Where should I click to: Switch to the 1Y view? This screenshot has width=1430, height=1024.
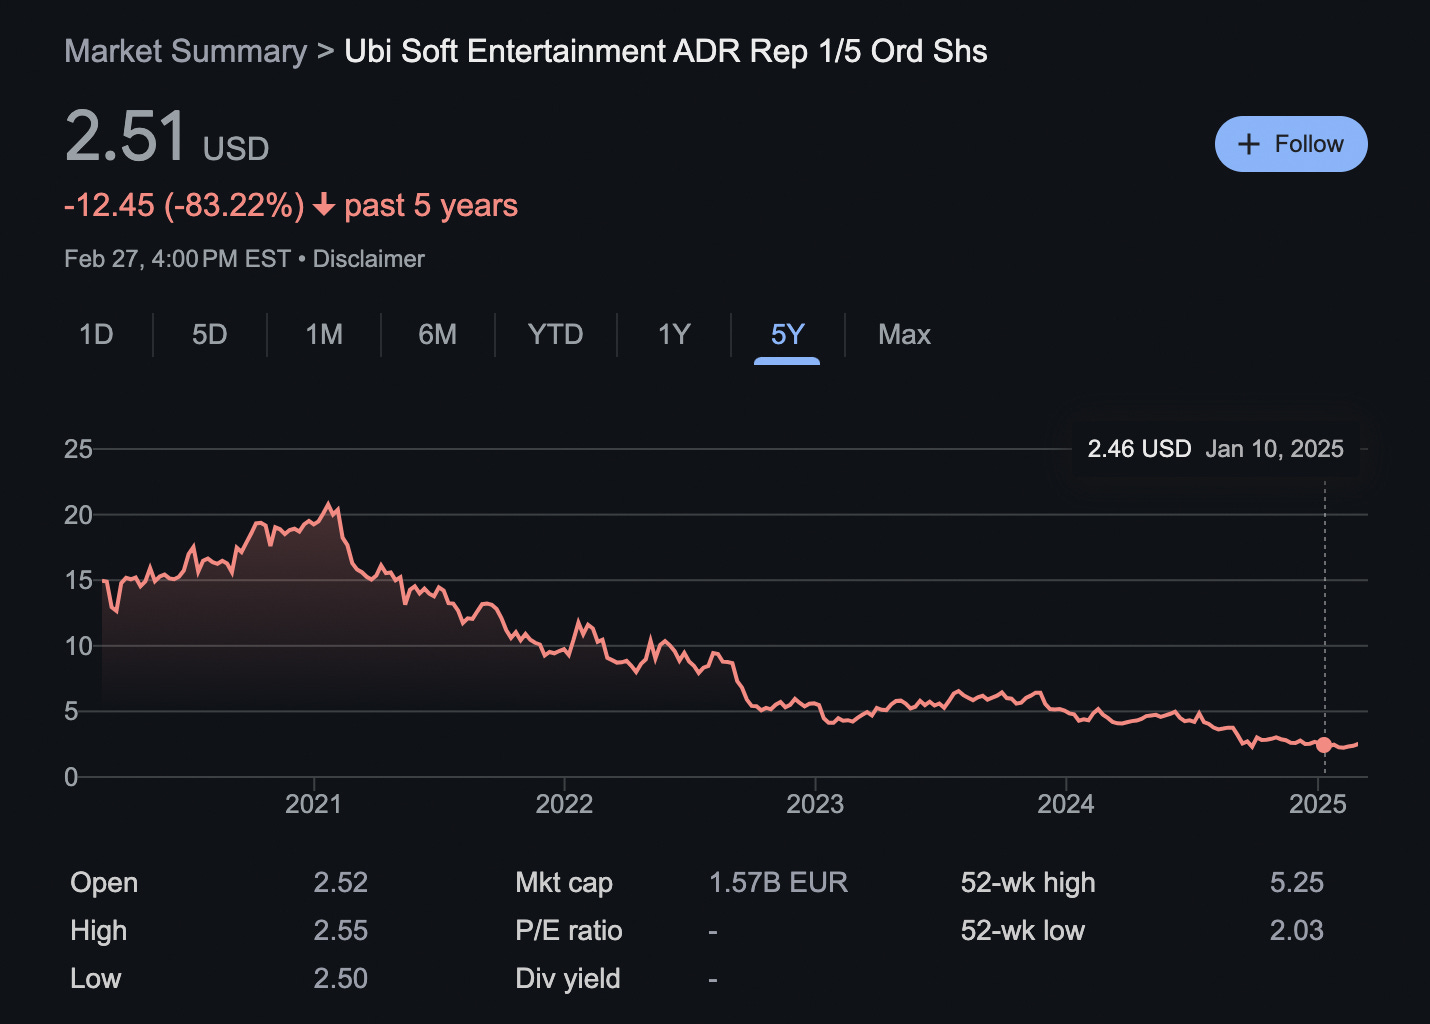coord(673,335)
